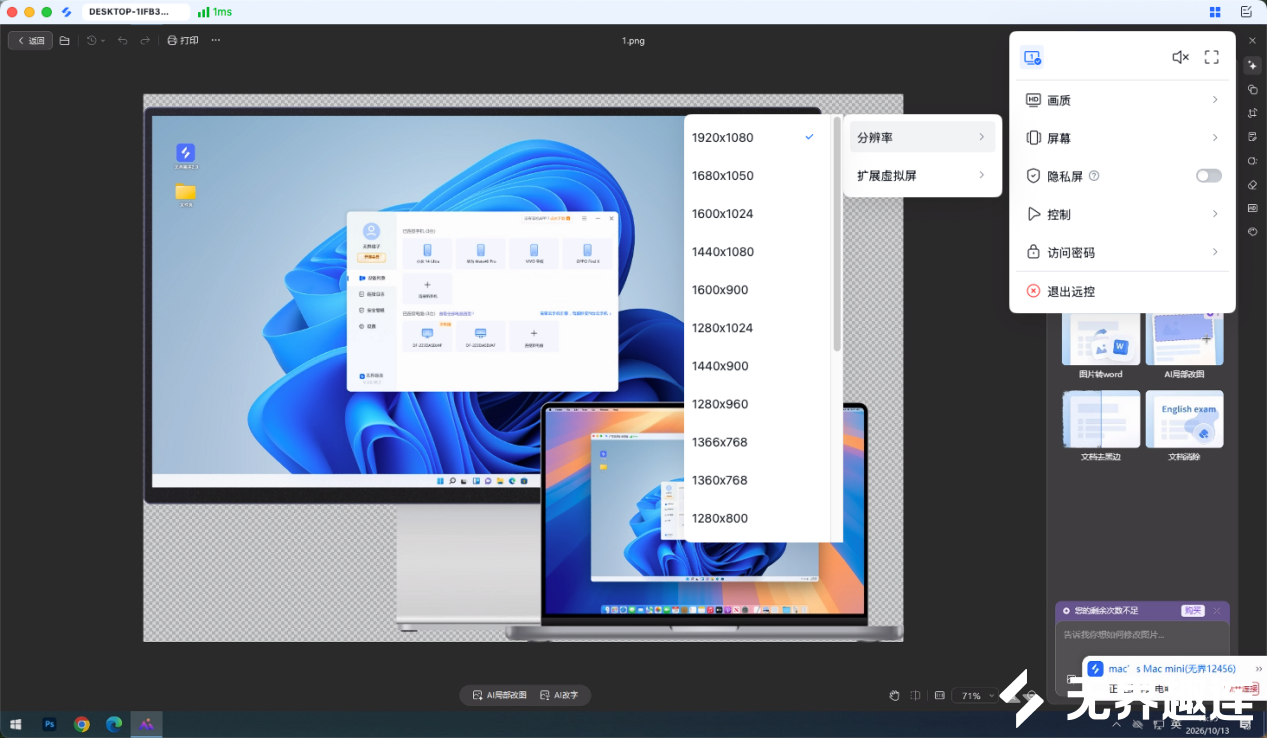Open the folder icon in the top toolbar
The height and width of the screenshot is (738, 1267).
65,41
